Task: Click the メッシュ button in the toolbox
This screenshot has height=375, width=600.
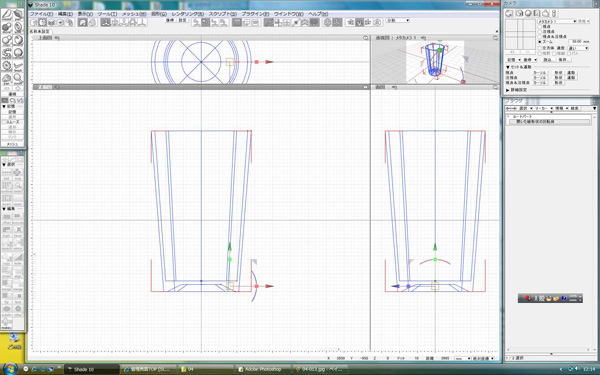Action: (13, 144)
